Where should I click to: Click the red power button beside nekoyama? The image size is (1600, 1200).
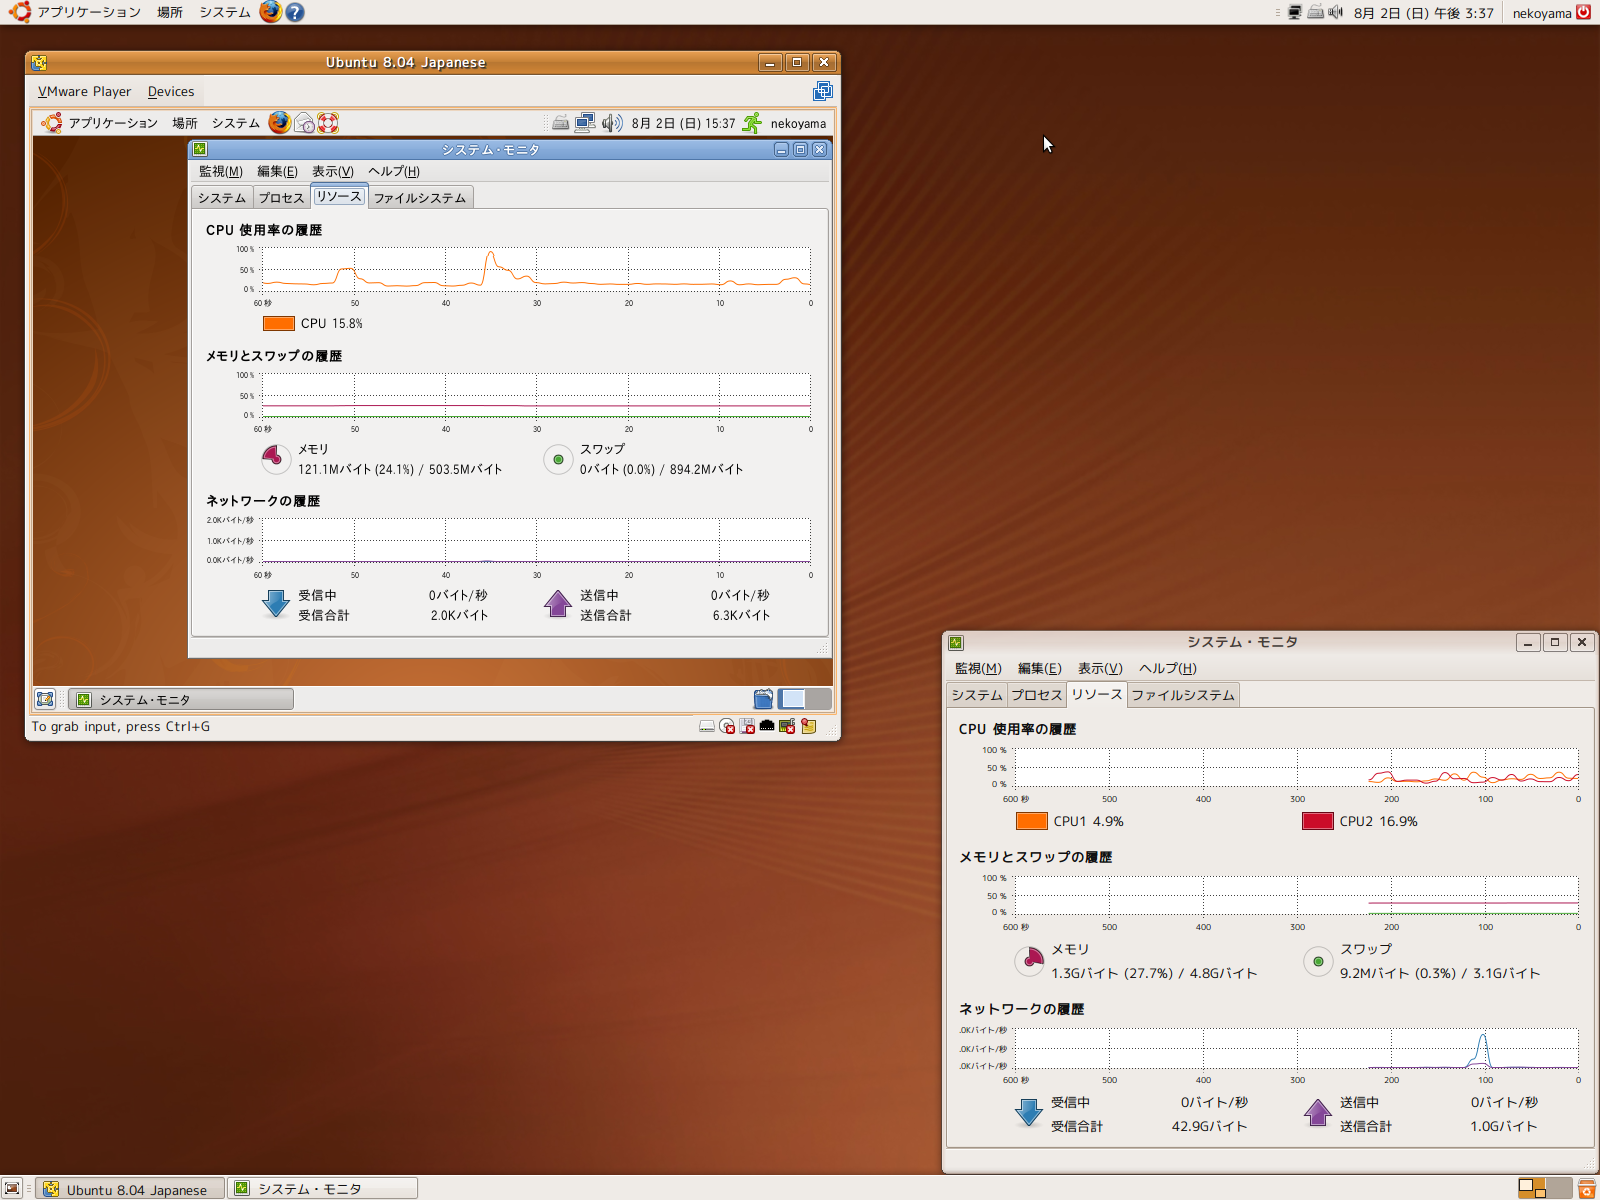pos(1584,12)
